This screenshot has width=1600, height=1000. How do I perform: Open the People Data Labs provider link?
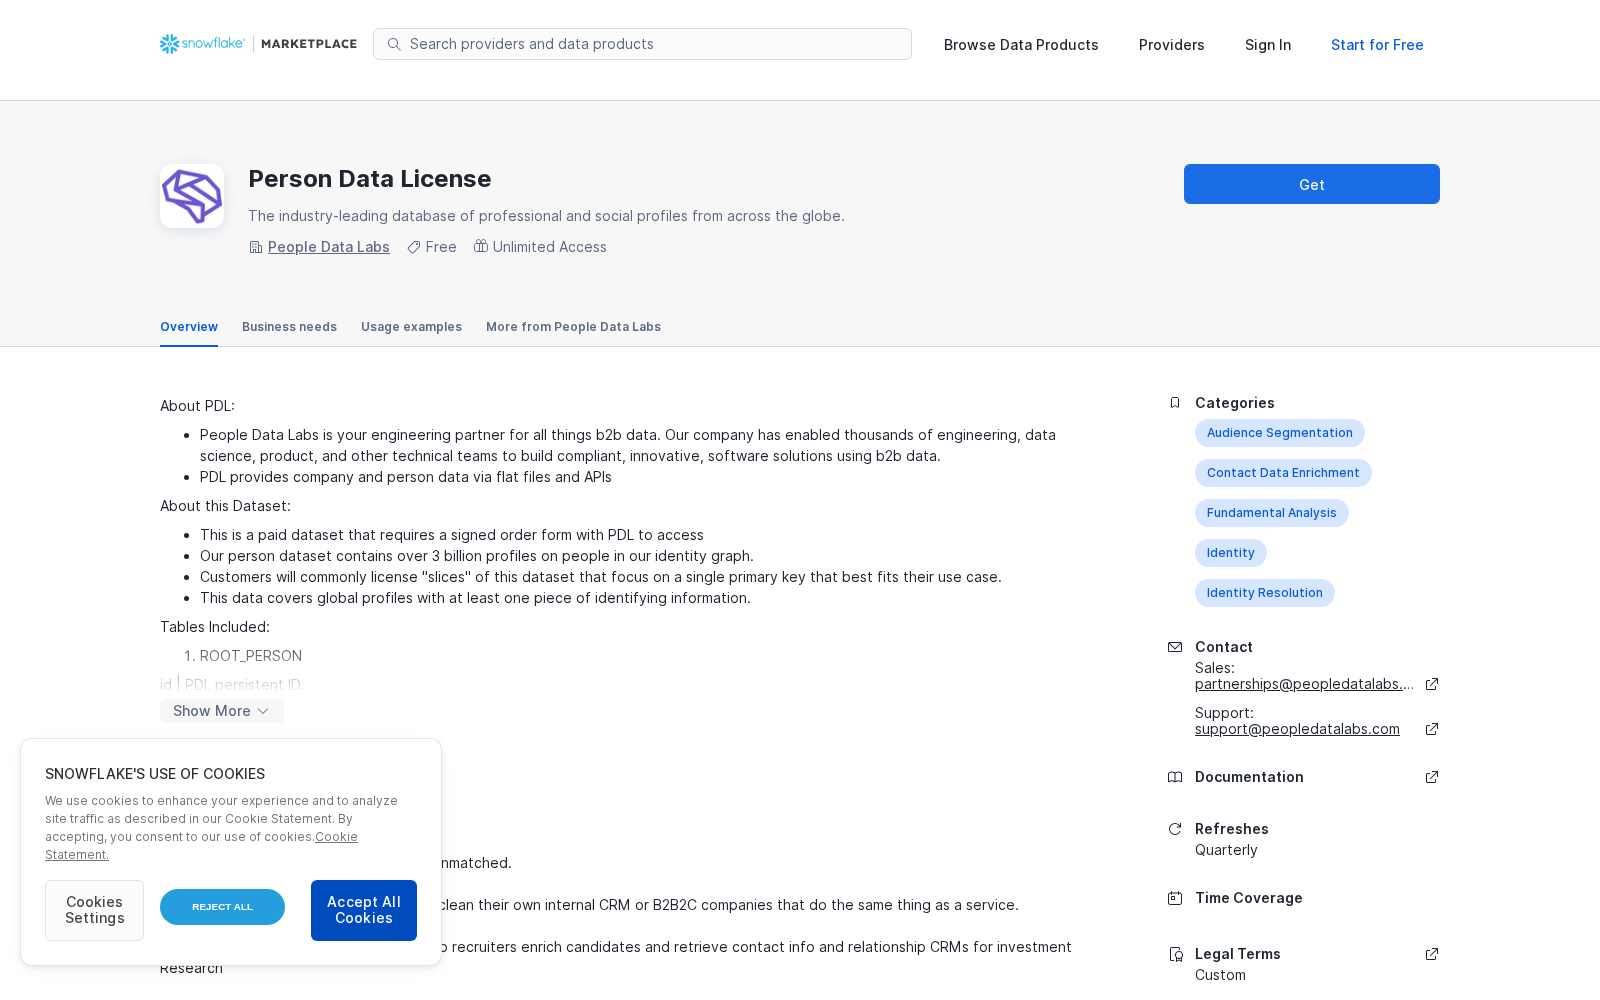329,247
